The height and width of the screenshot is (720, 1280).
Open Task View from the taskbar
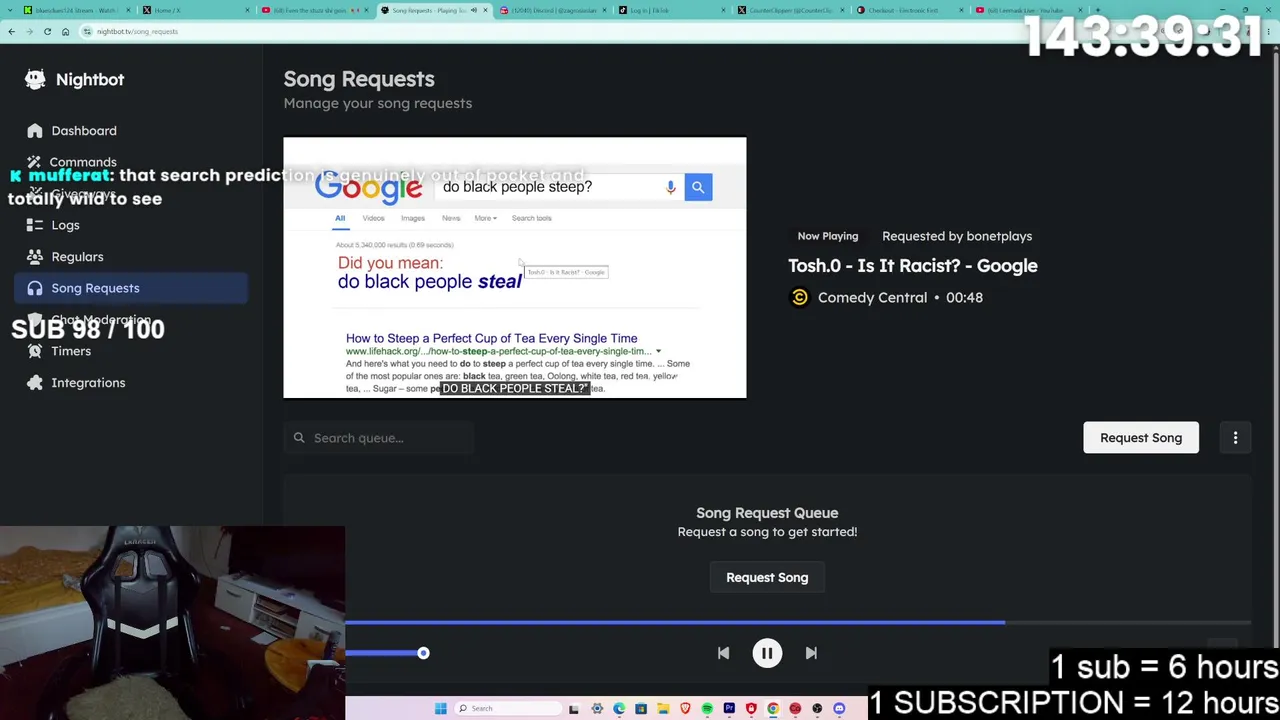pos(574,709)
